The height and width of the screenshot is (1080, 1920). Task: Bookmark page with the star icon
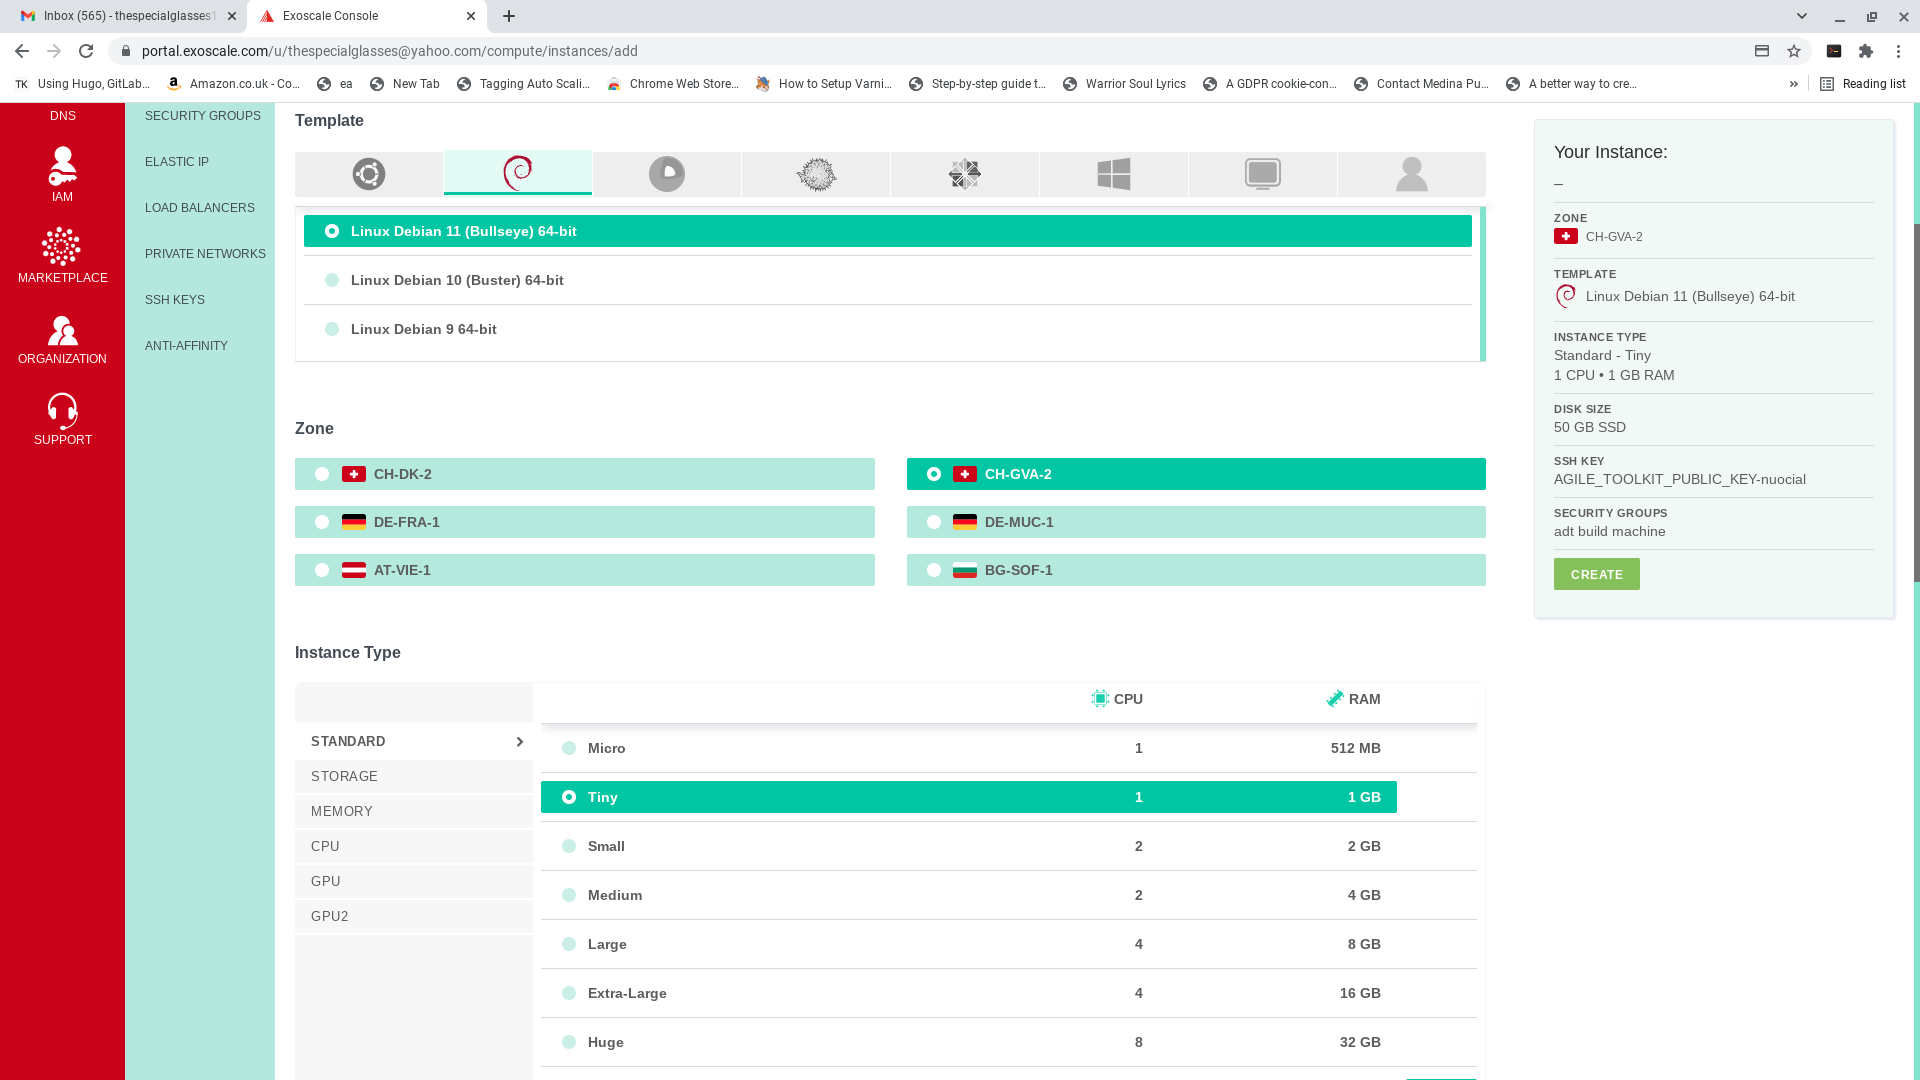pos(1794,51)
